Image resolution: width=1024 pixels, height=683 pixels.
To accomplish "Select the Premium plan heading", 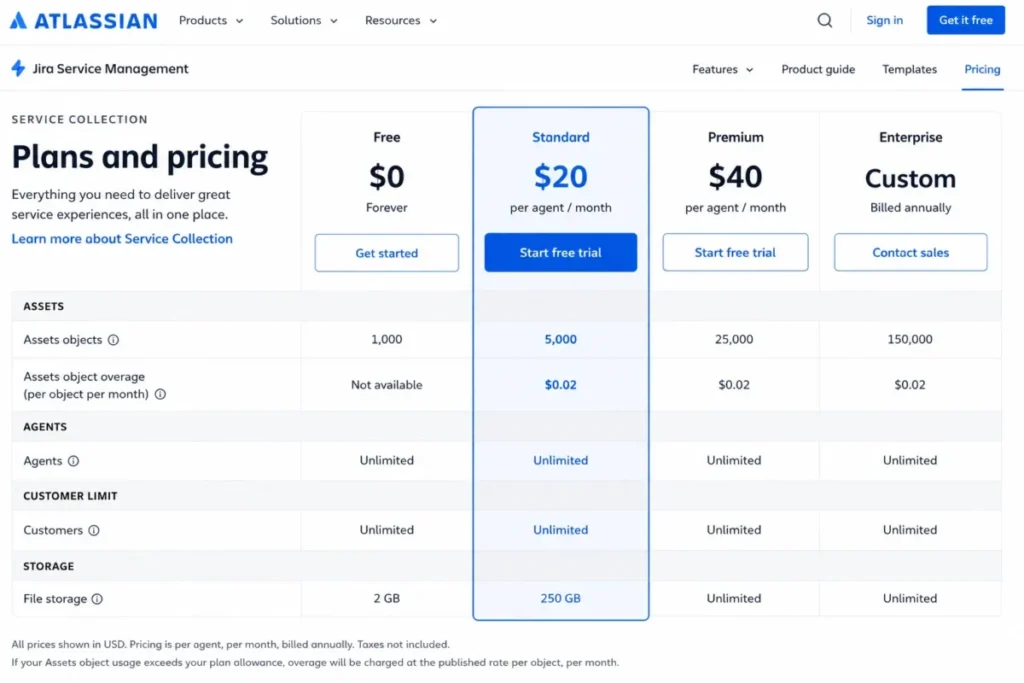I will click(735, 137).
